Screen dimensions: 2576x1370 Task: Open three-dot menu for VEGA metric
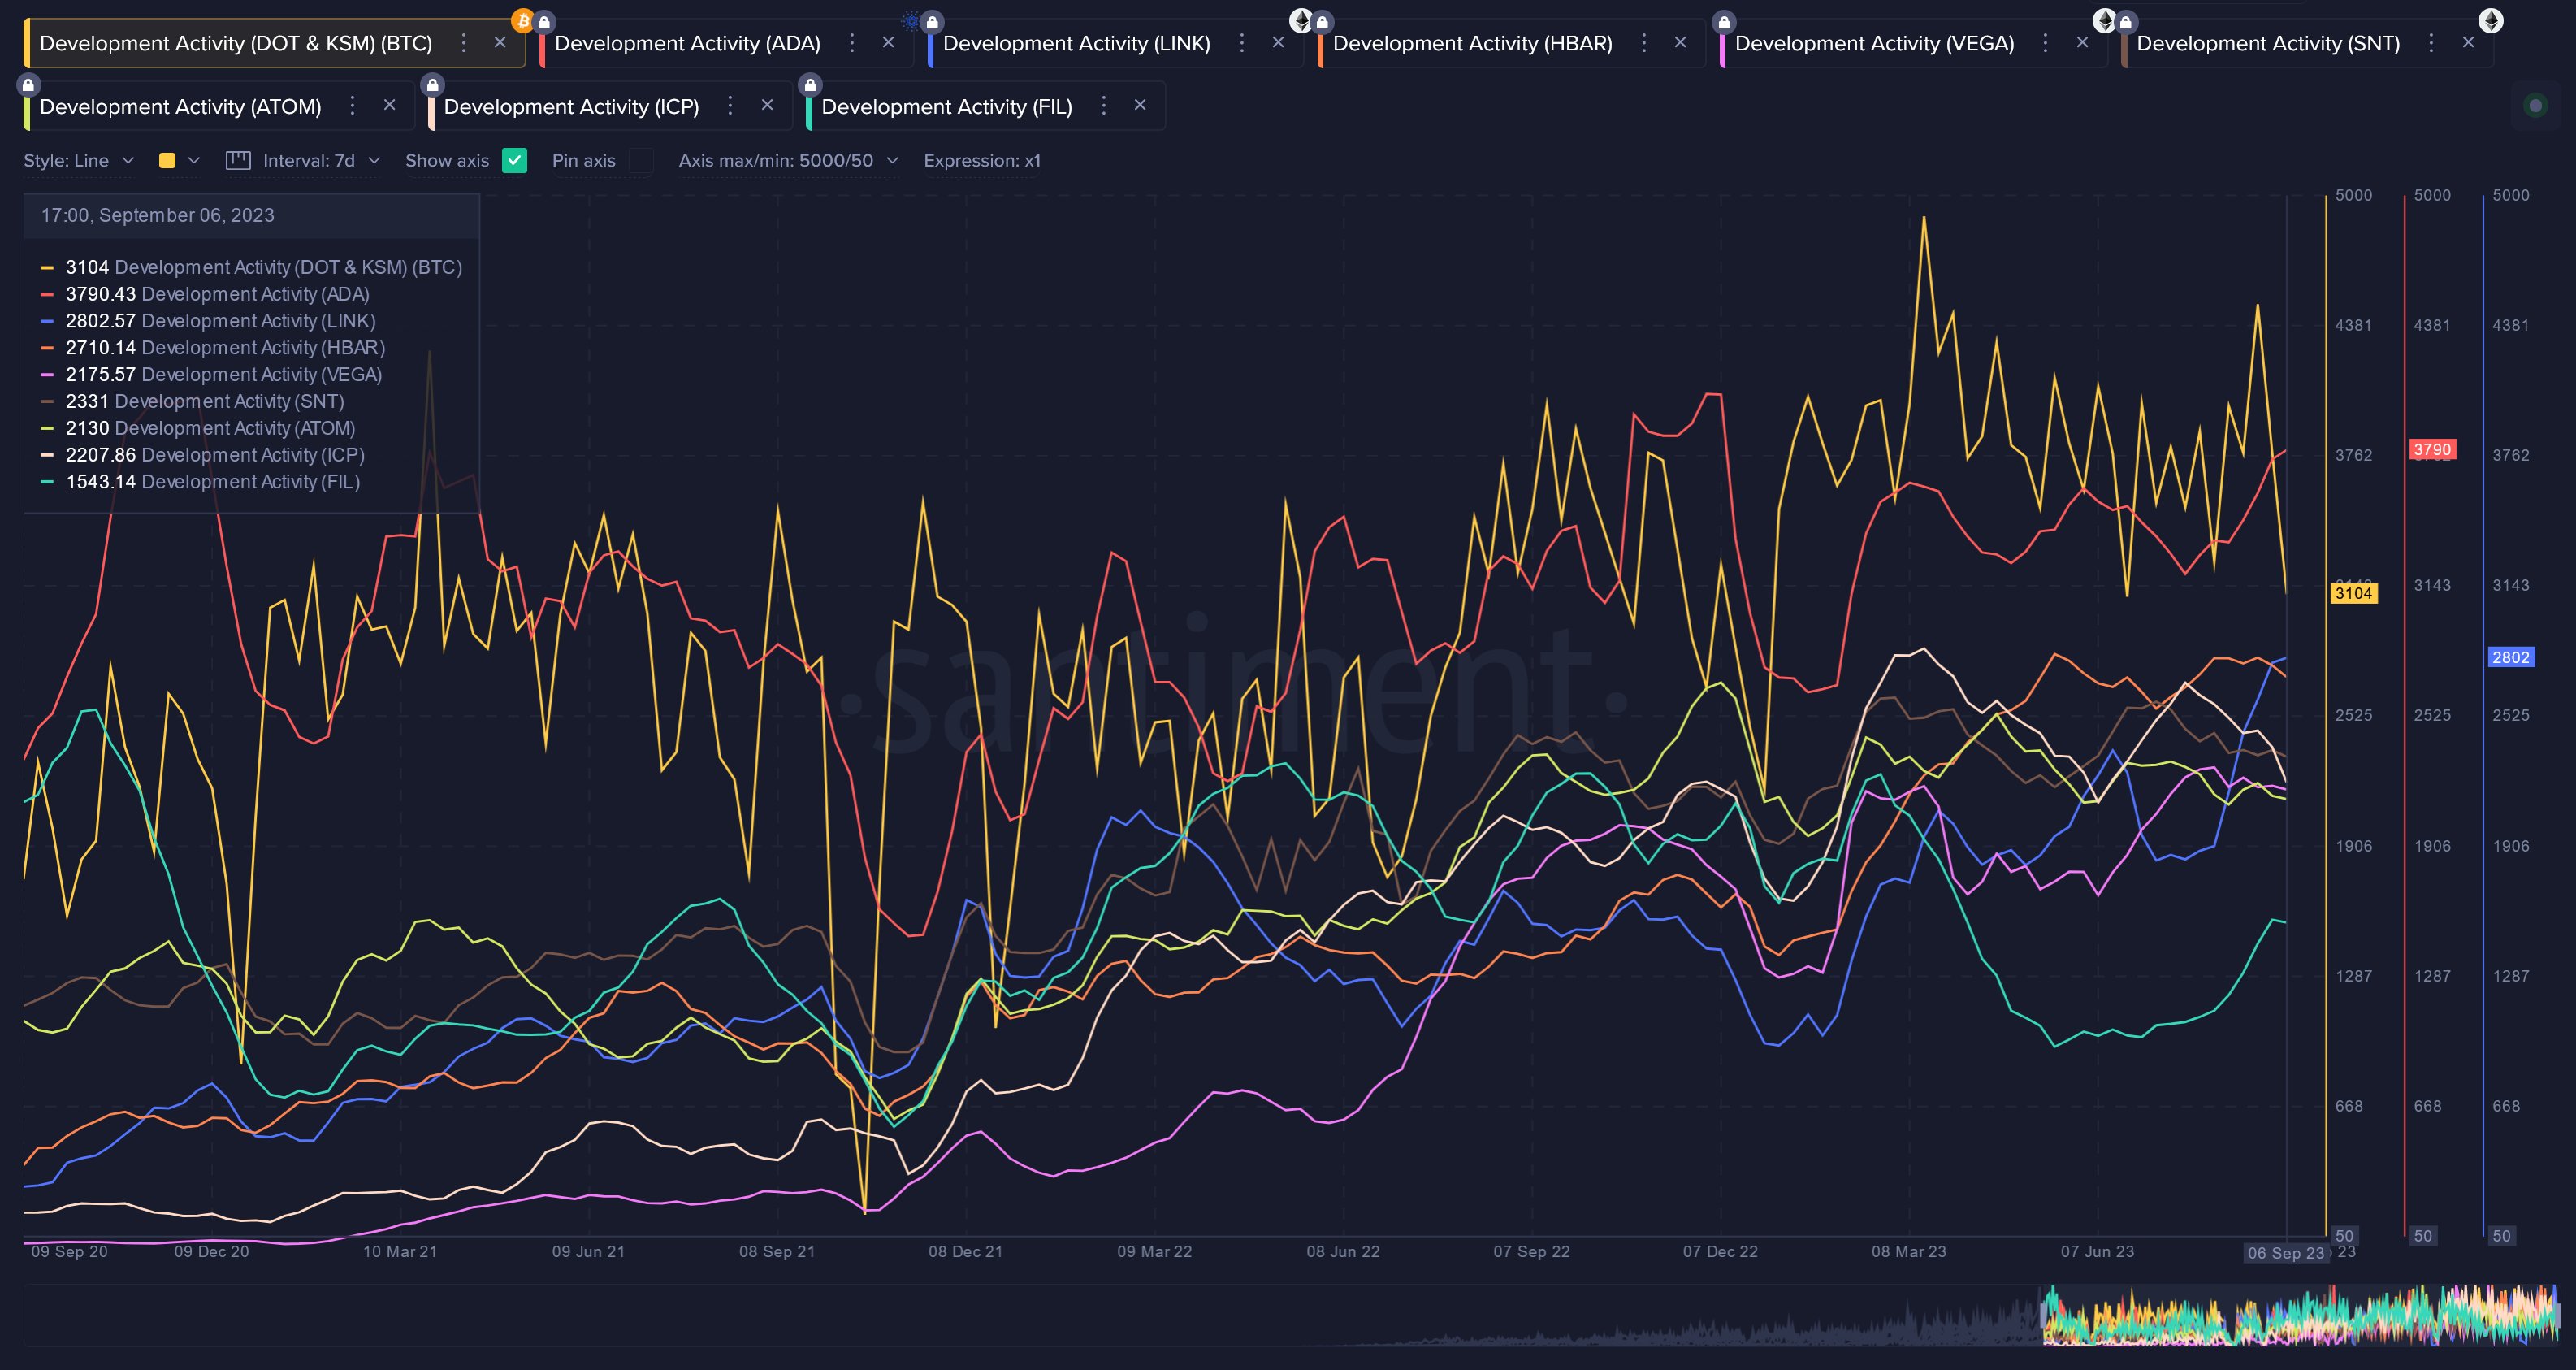(x=2045, y=43)
